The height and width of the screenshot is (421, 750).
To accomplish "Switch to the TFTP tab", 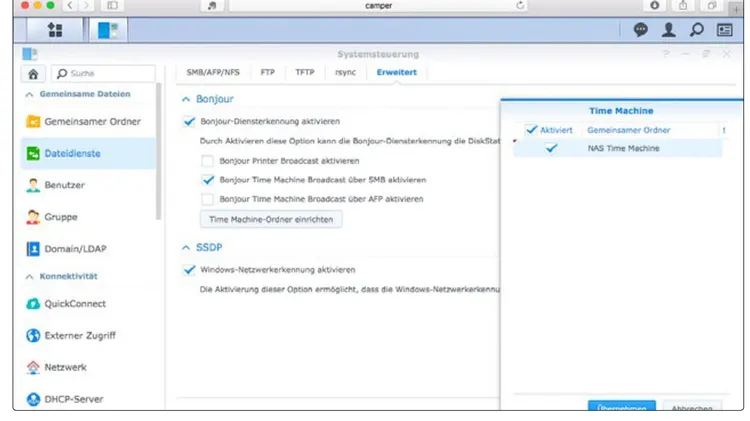I will tap(305, 72).
